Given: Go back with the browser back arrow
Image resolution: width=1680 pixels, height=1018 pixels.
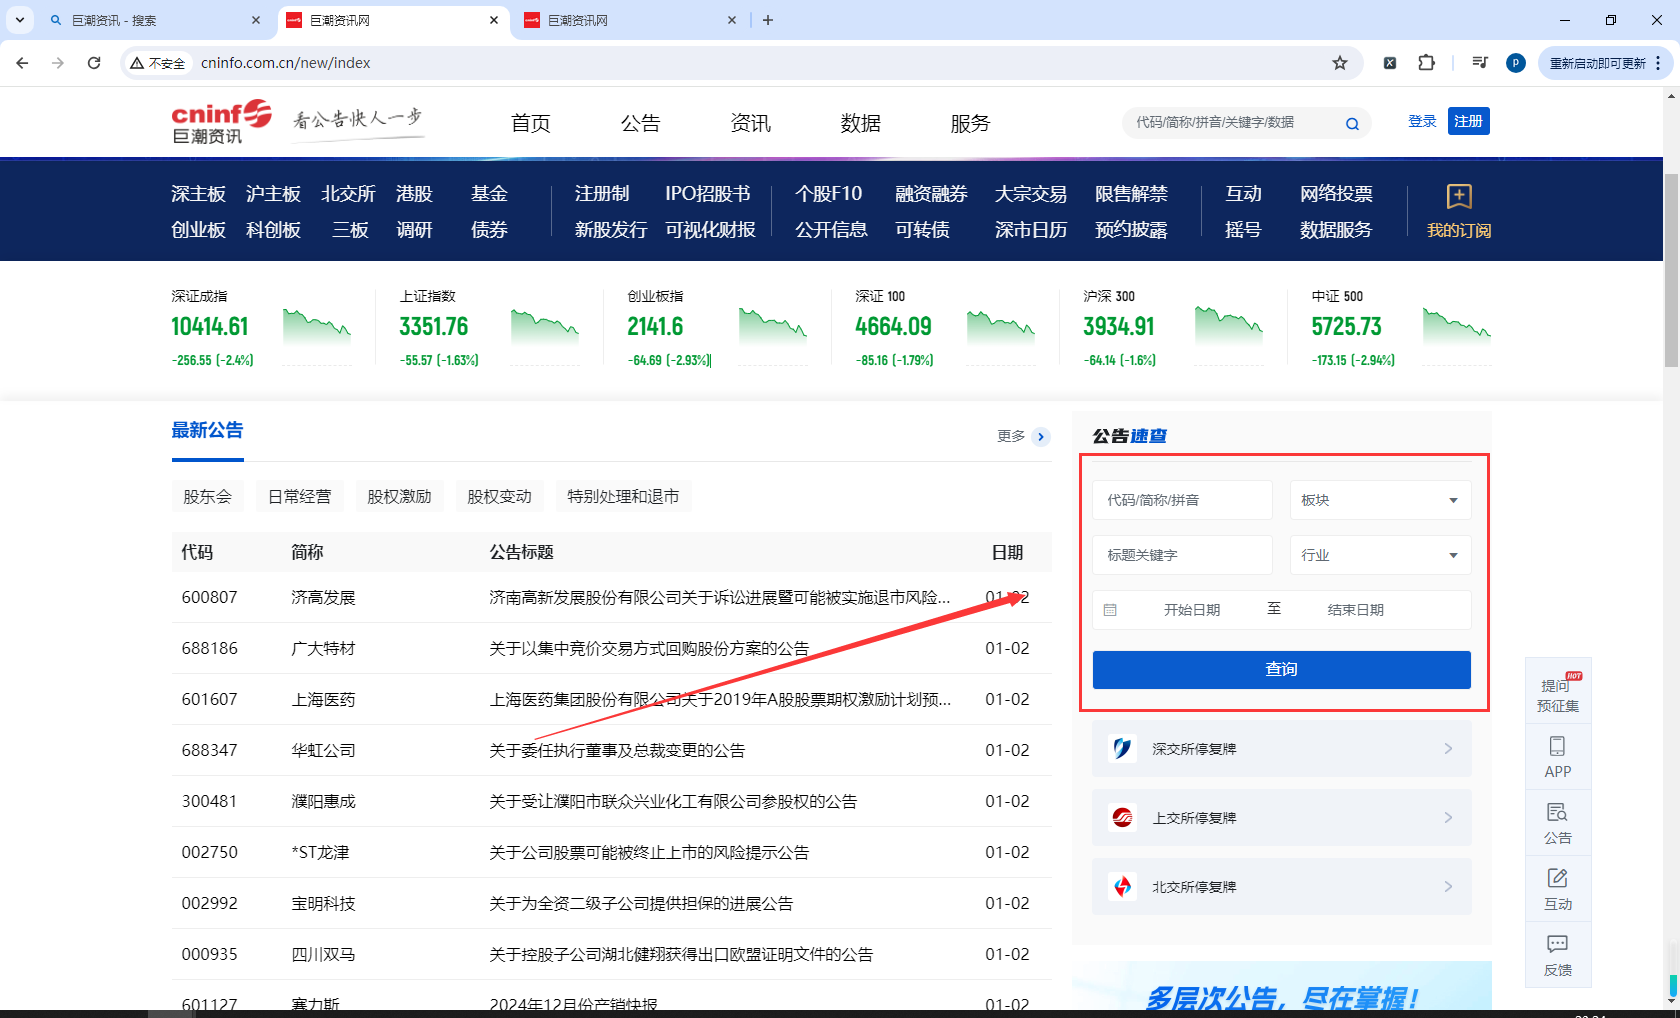Looking at the screenshot, I should pyautogui.click(x=22, y=63).
